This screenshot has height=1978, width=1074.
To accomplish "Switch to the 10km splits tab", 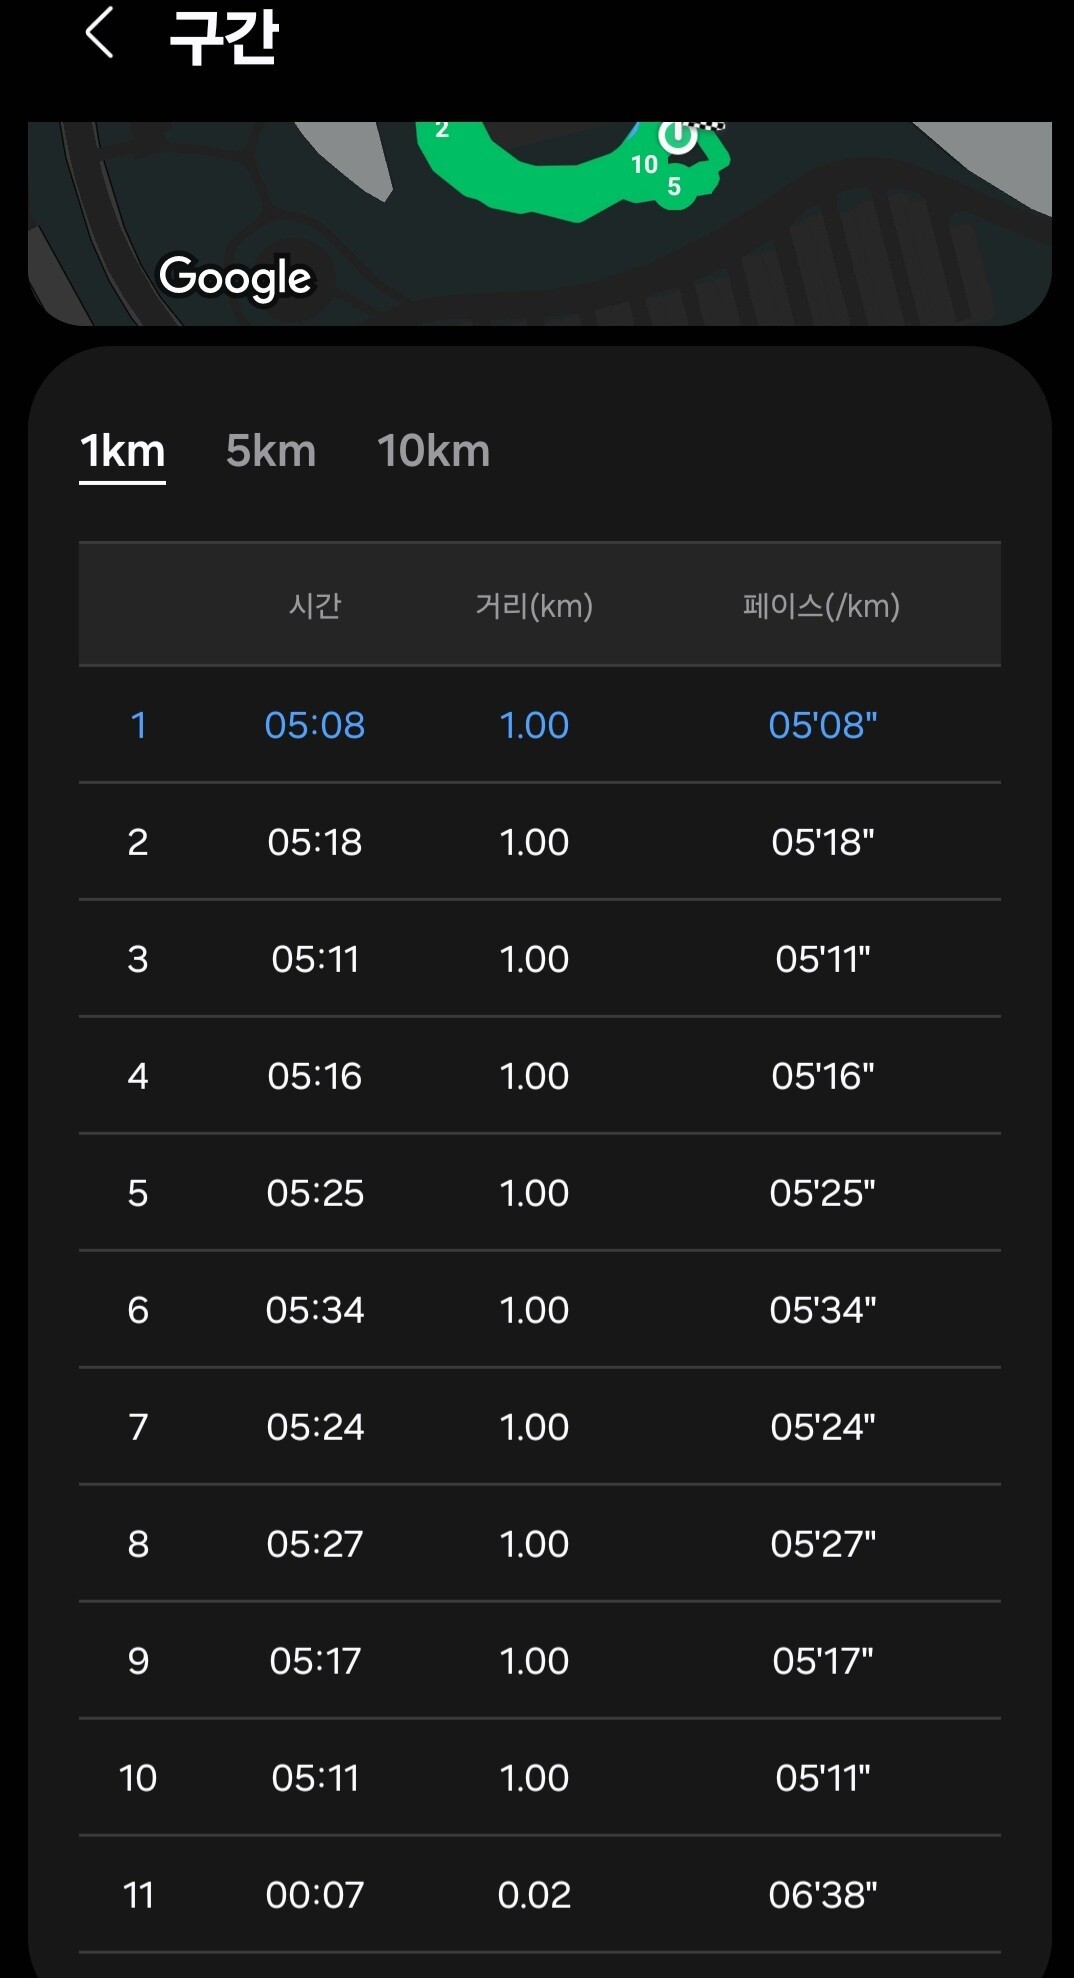I will coord(433,451).
